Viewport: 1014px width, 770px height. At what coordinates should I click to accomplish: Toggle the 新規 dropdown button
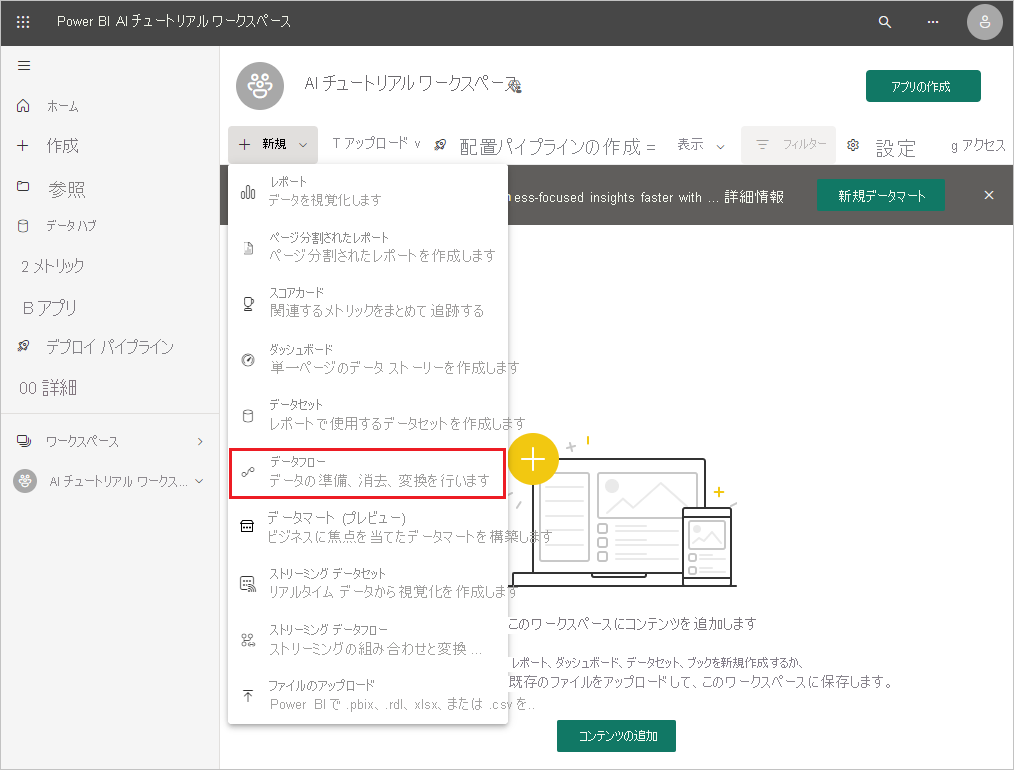[x=273, y=144]
